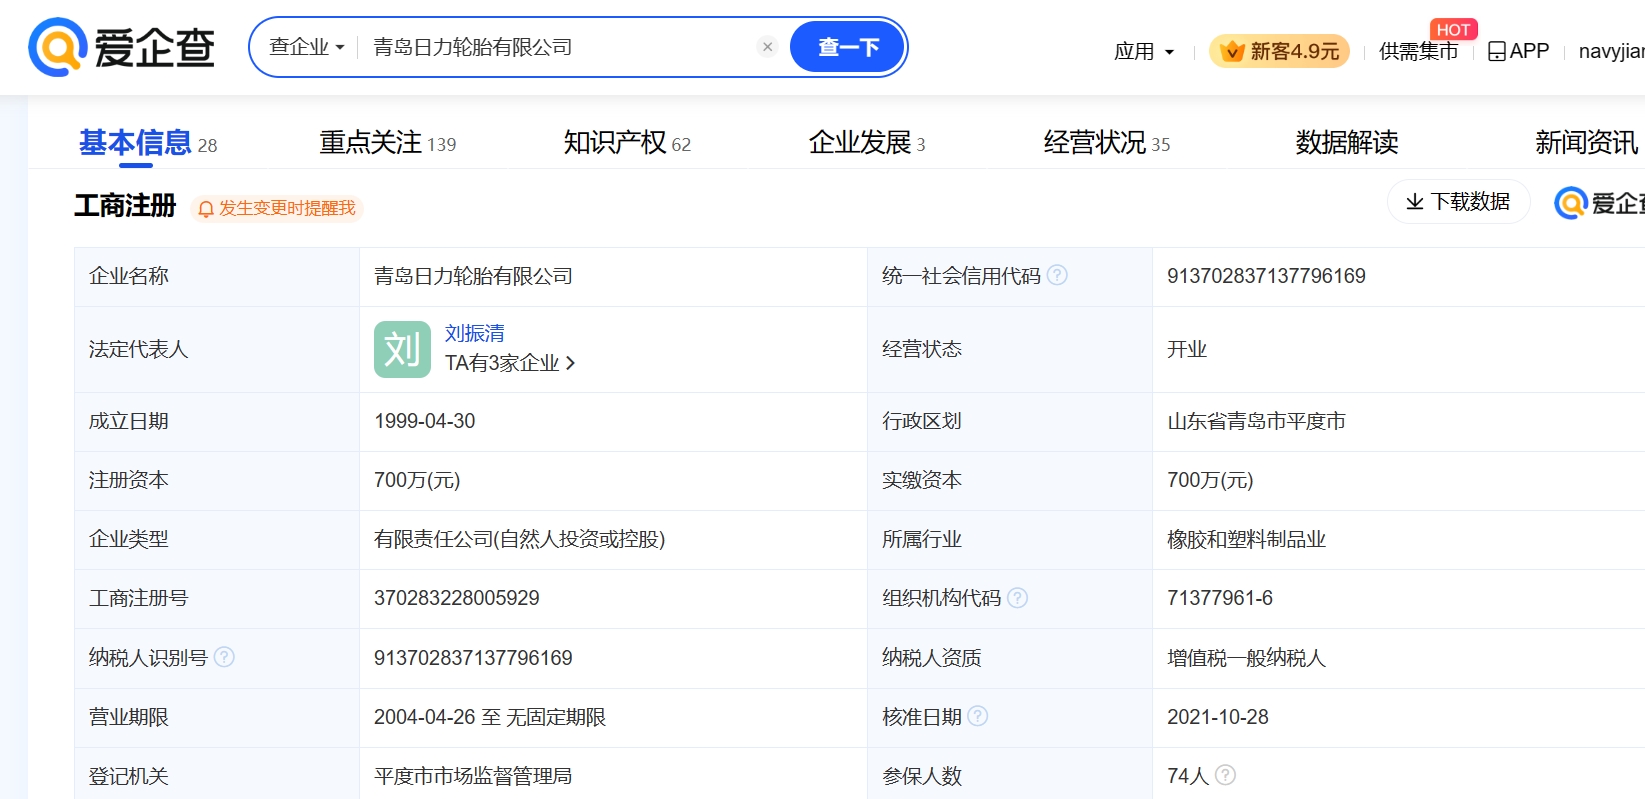The image size is (1645, 799).
Task: Select the approval date 2021-10-28
Action: point(1218,717)
